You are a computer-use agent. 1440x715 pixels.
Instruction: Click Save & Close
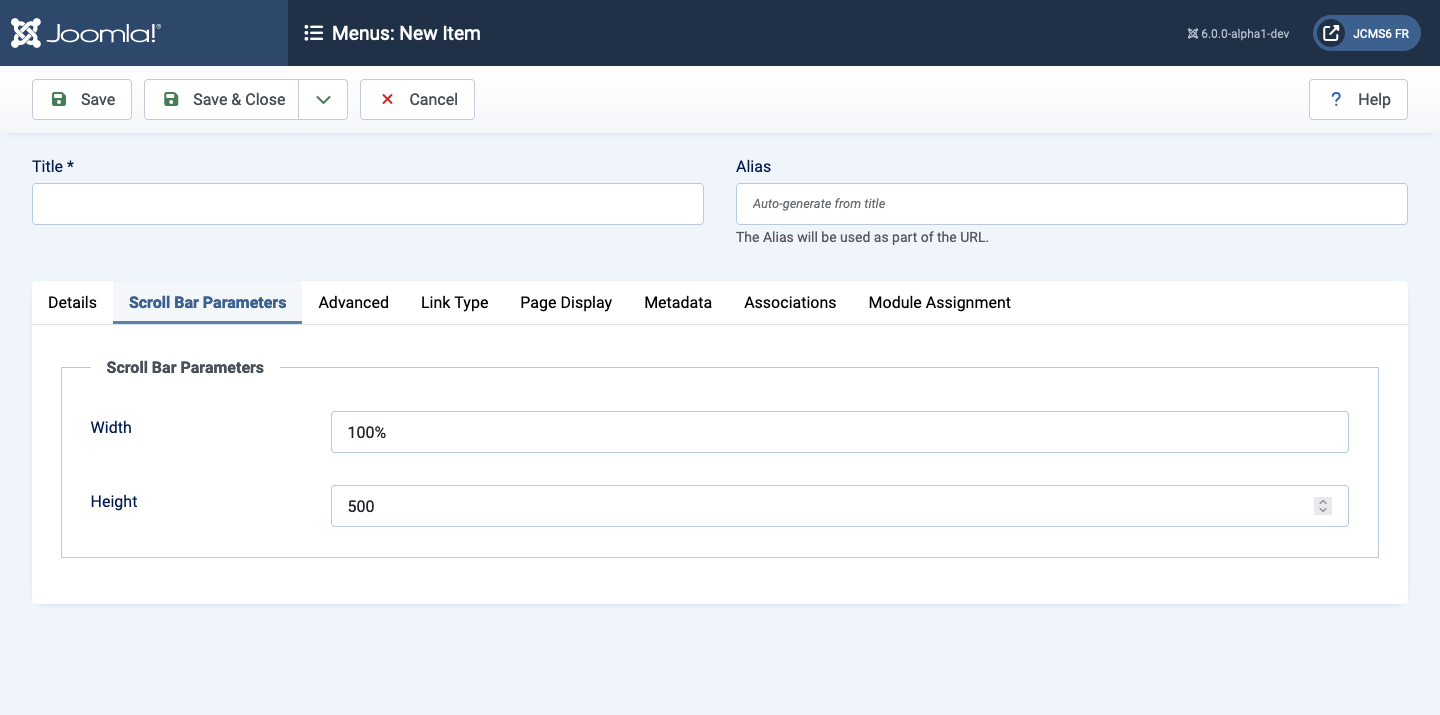pyautogui.click(x=222, y=99)
